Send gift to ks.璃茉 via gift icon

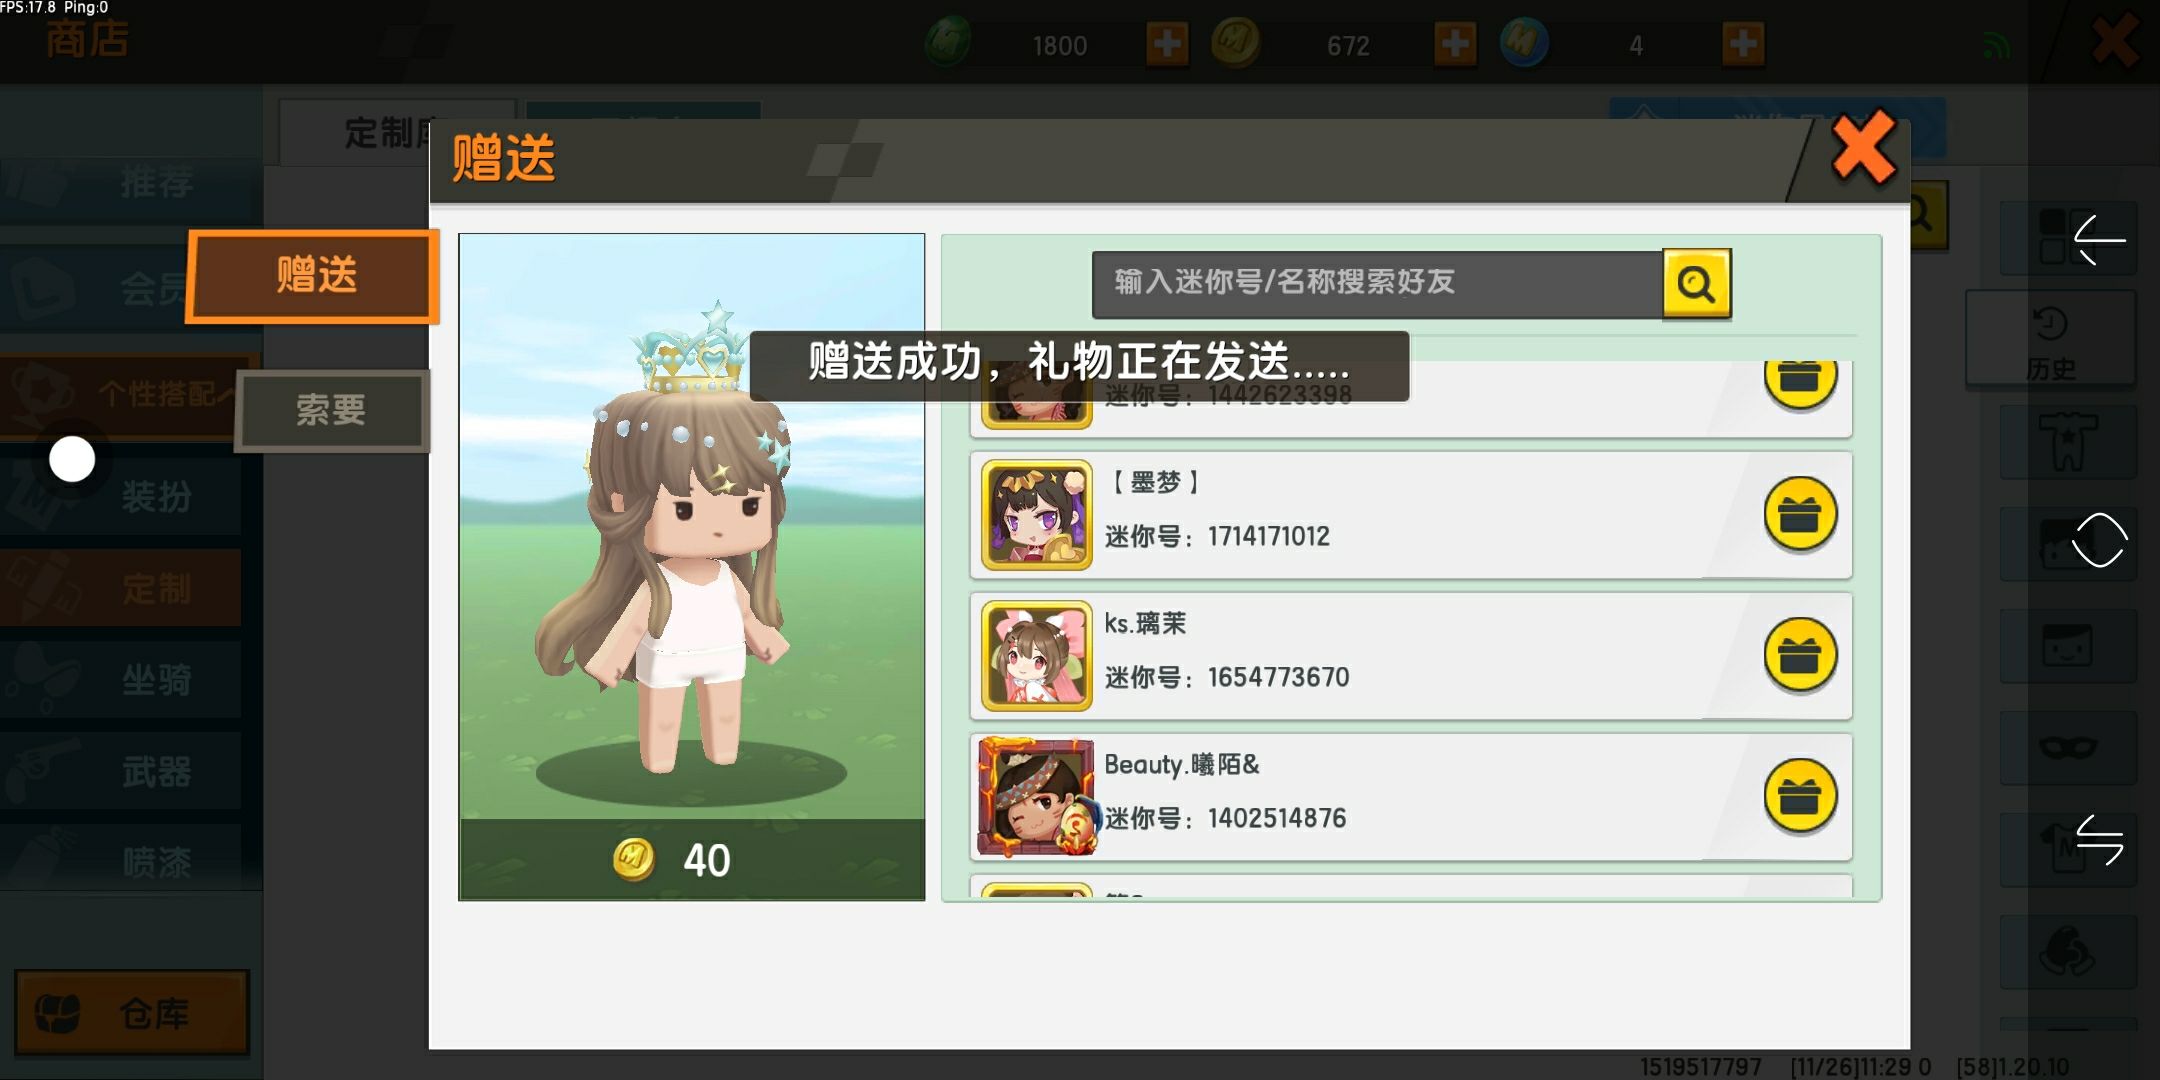click(x=1800, y=656)
